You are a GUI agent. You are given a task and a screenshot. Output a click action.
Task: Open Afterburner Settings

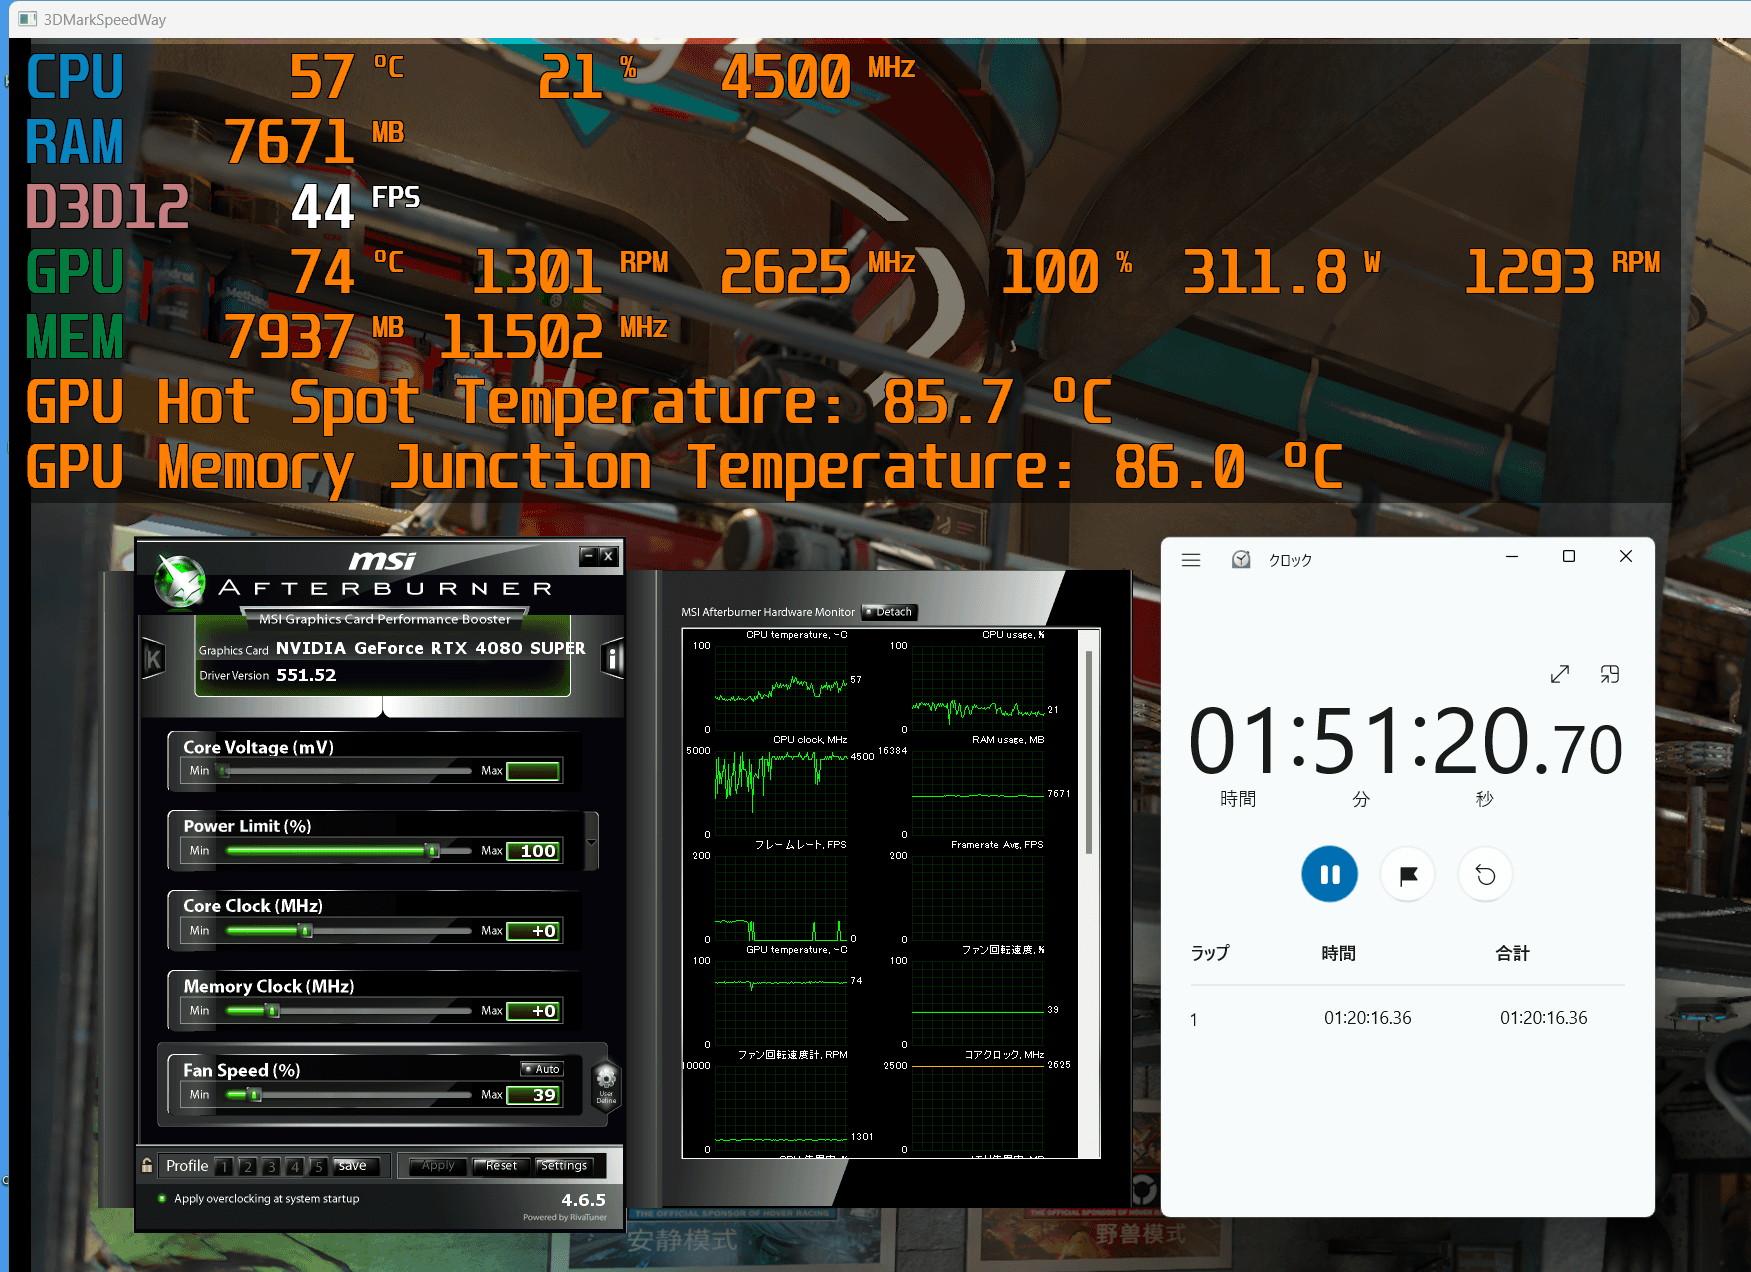tap(564, 1166)
